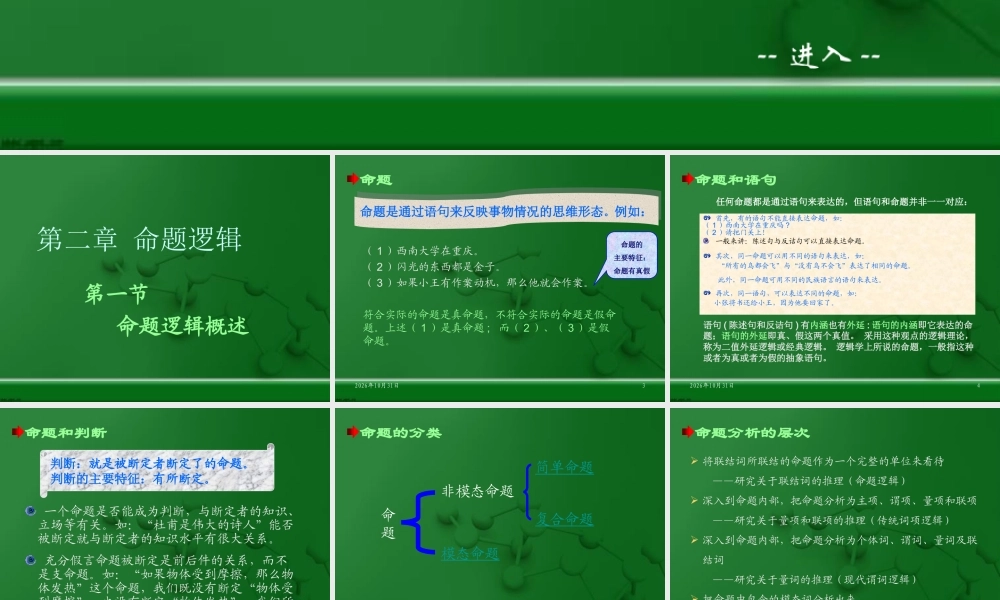Open the 命题和判断 slide thumbnail

click(x=165, y=504)
